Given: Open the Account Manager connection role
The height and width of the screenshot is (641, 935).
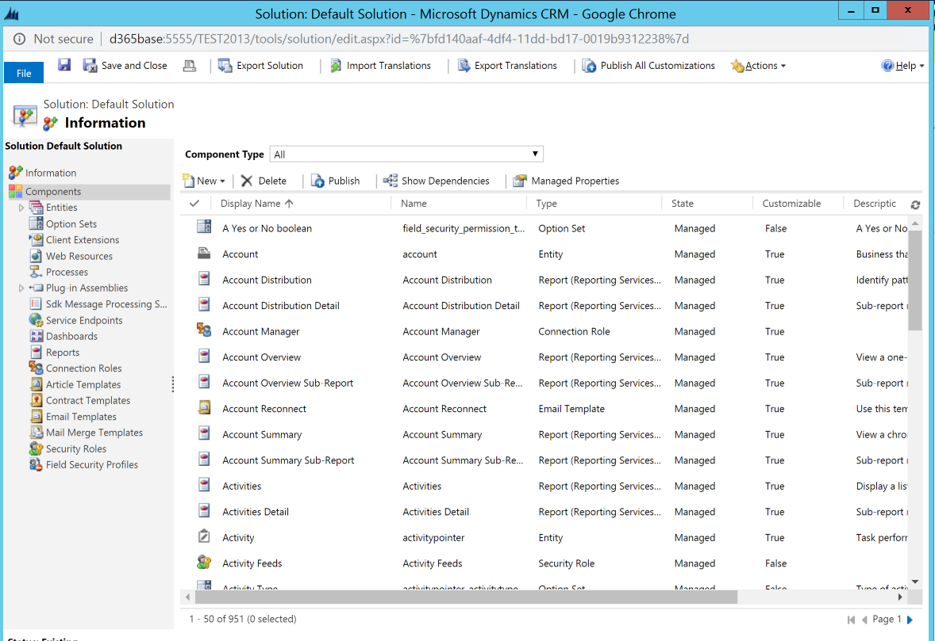Looking at the screenshot, I should tap(261, 331).
